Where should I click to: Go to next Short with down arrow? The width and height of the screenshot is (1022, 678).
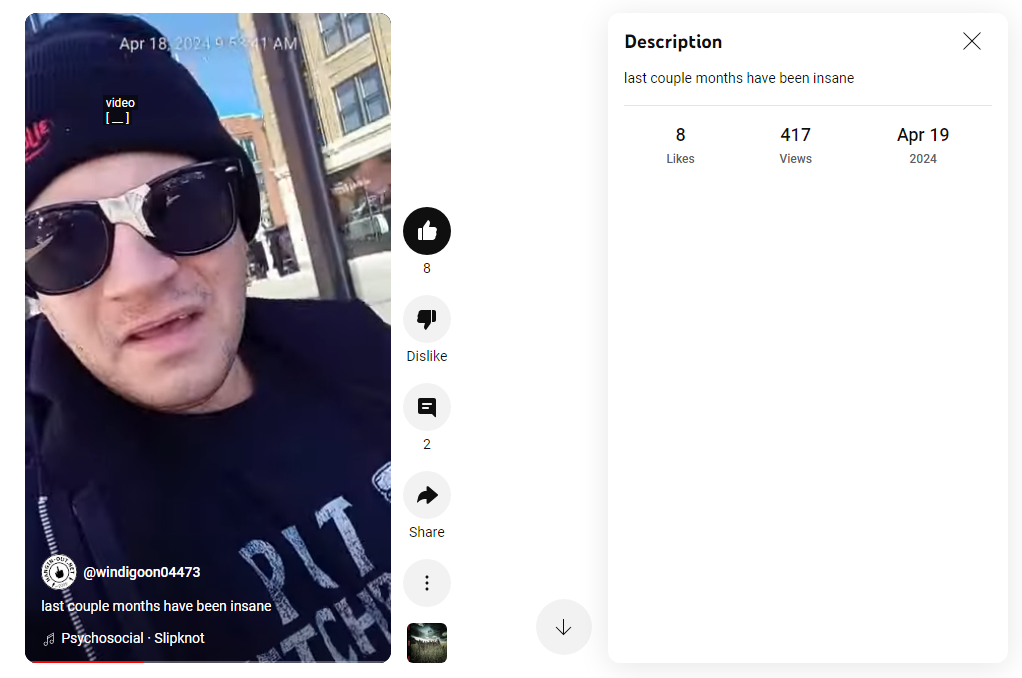coord(564,627)
